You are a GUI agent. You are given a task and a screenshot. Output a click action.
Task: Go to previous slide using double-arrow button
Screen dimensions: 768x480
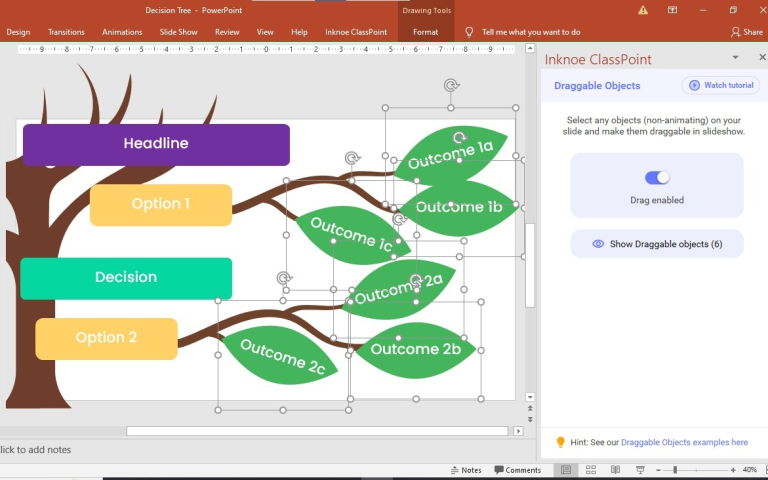(530, 410)
